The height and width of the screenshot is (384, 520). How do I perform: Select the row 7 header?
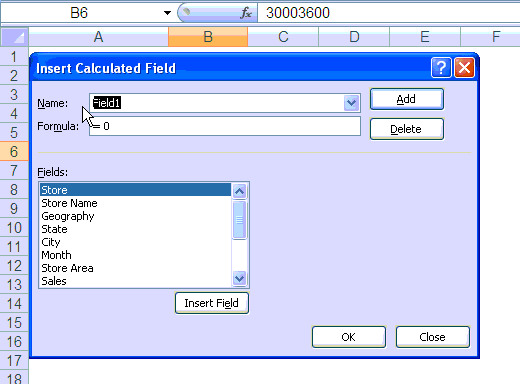(14, 171)
